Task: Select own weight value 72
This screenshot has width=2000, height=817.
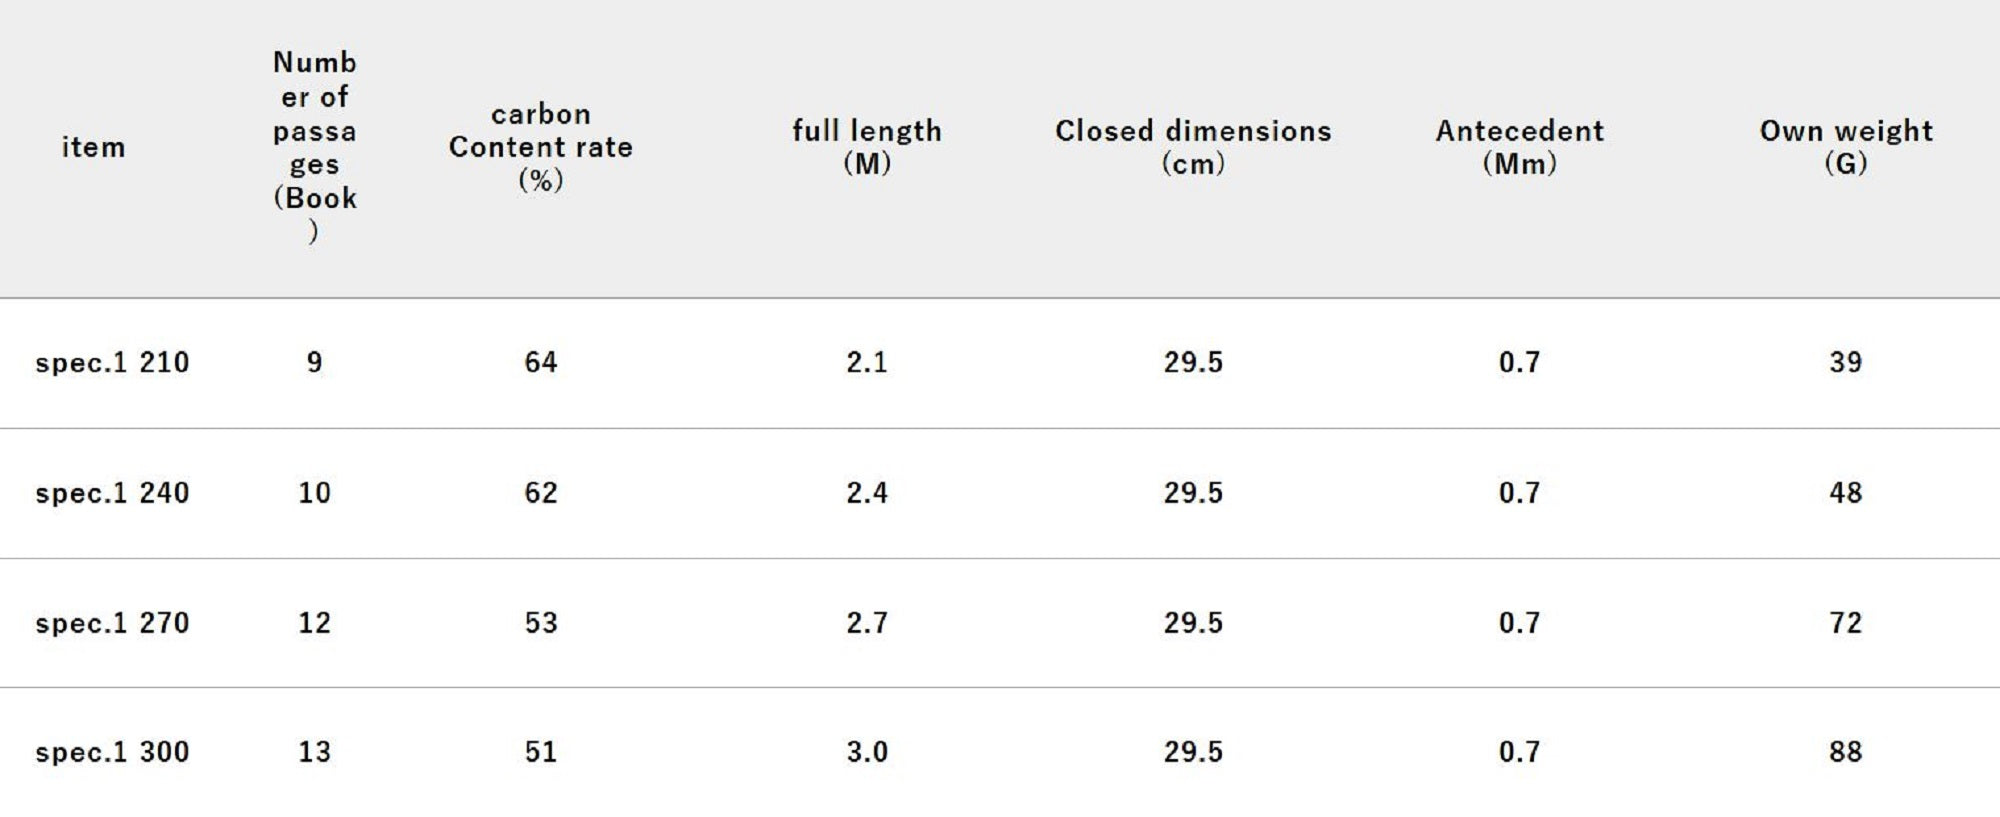Action: [x=1845, y=623]
